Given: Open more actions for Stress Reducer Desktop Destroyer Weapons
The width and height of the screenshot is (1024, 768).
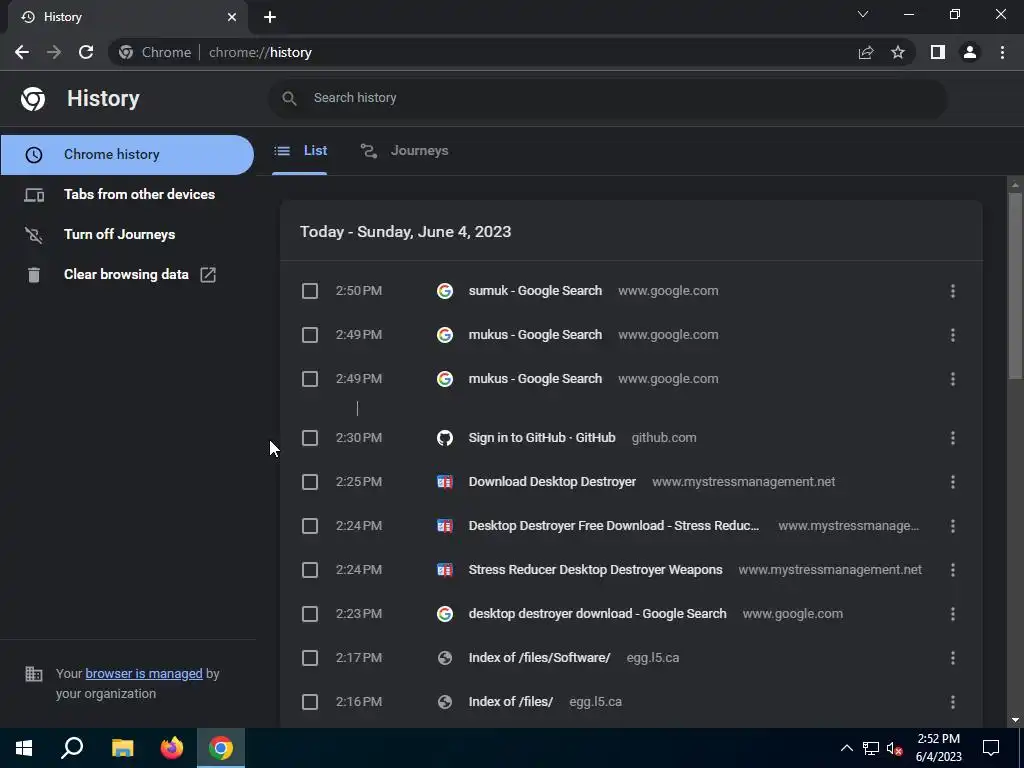Looking at the screenshot, I should (953, 570).
